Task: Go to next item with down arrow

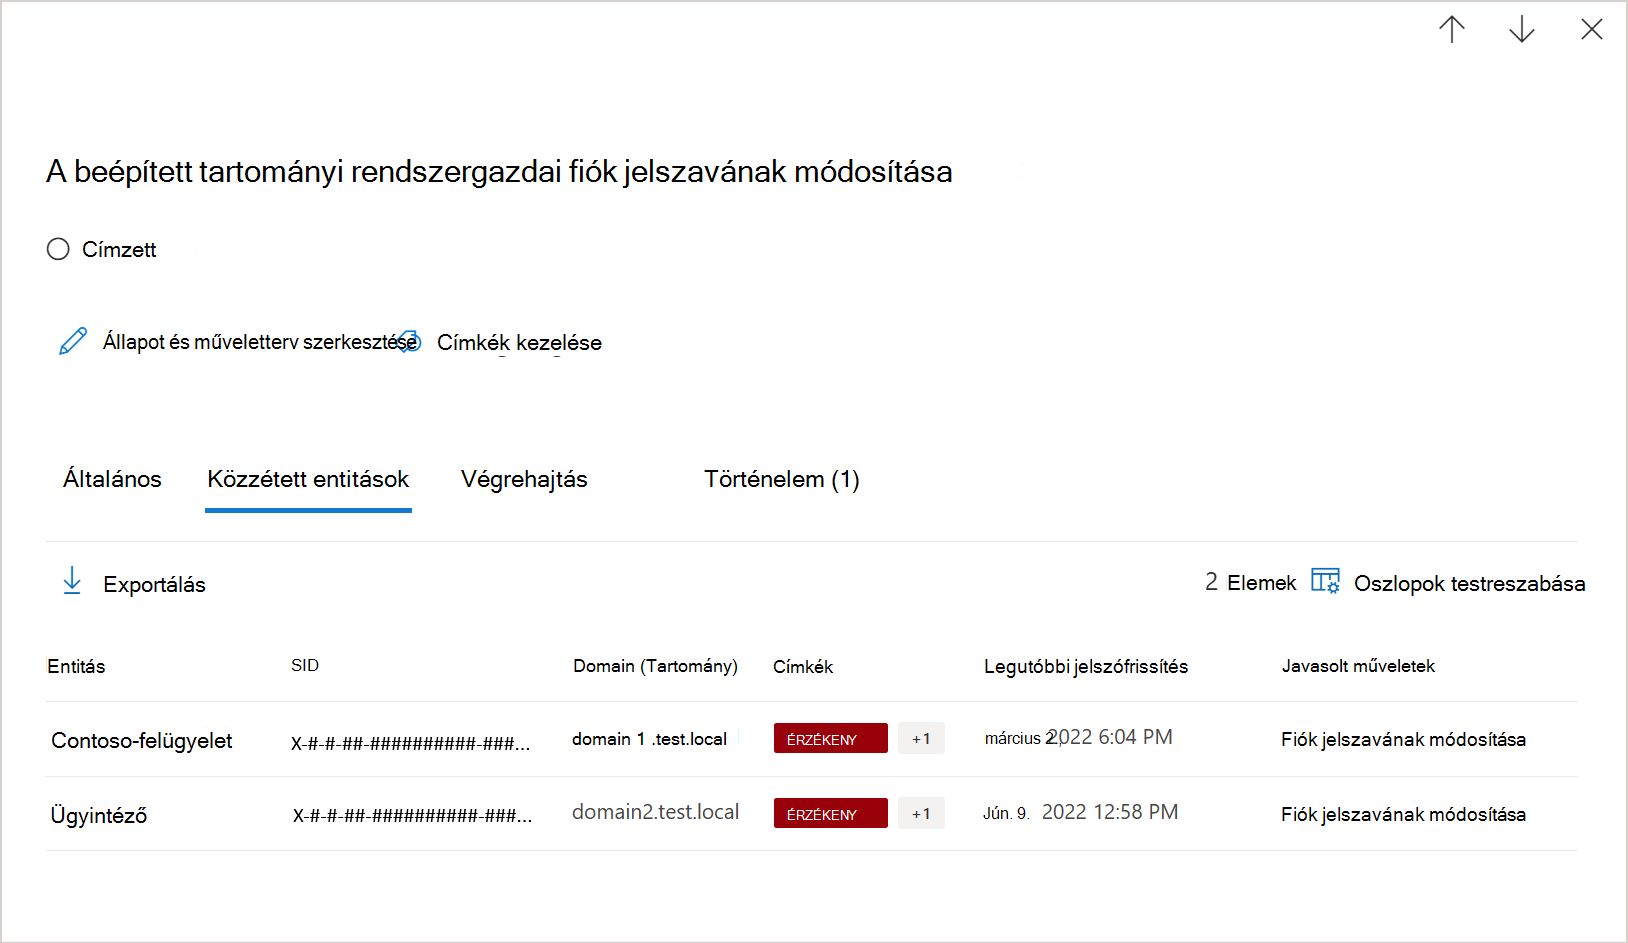Action: (x=1522, y=29)
